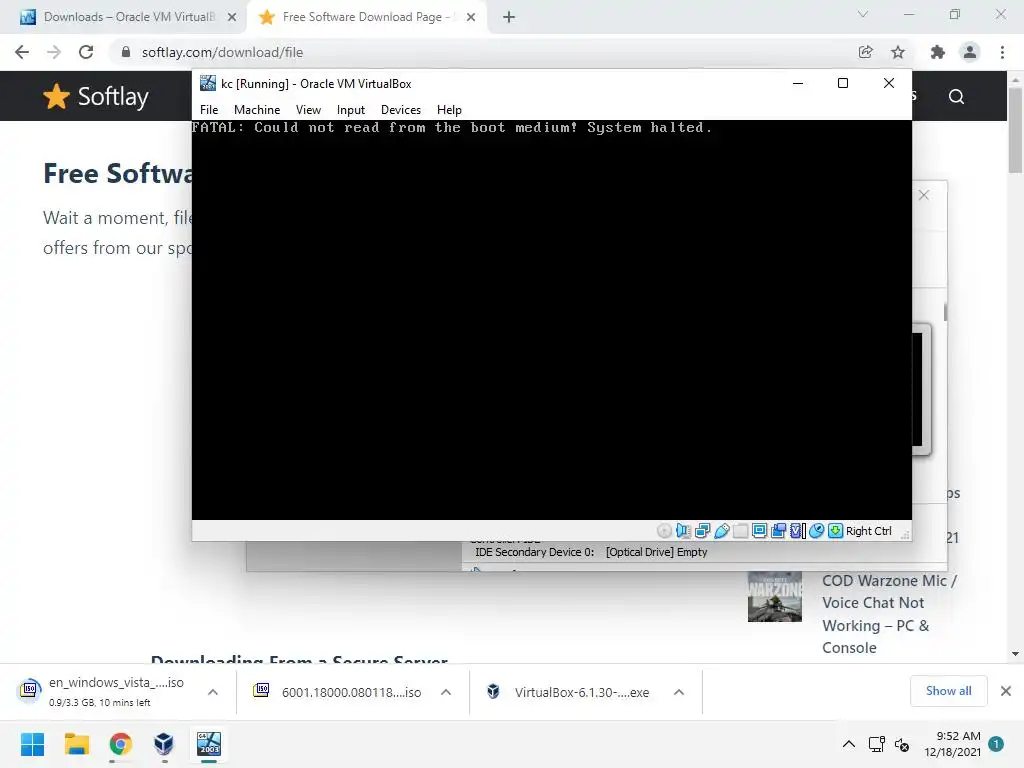Click the Right Ctrl host key label

click(x=869, y=531)
